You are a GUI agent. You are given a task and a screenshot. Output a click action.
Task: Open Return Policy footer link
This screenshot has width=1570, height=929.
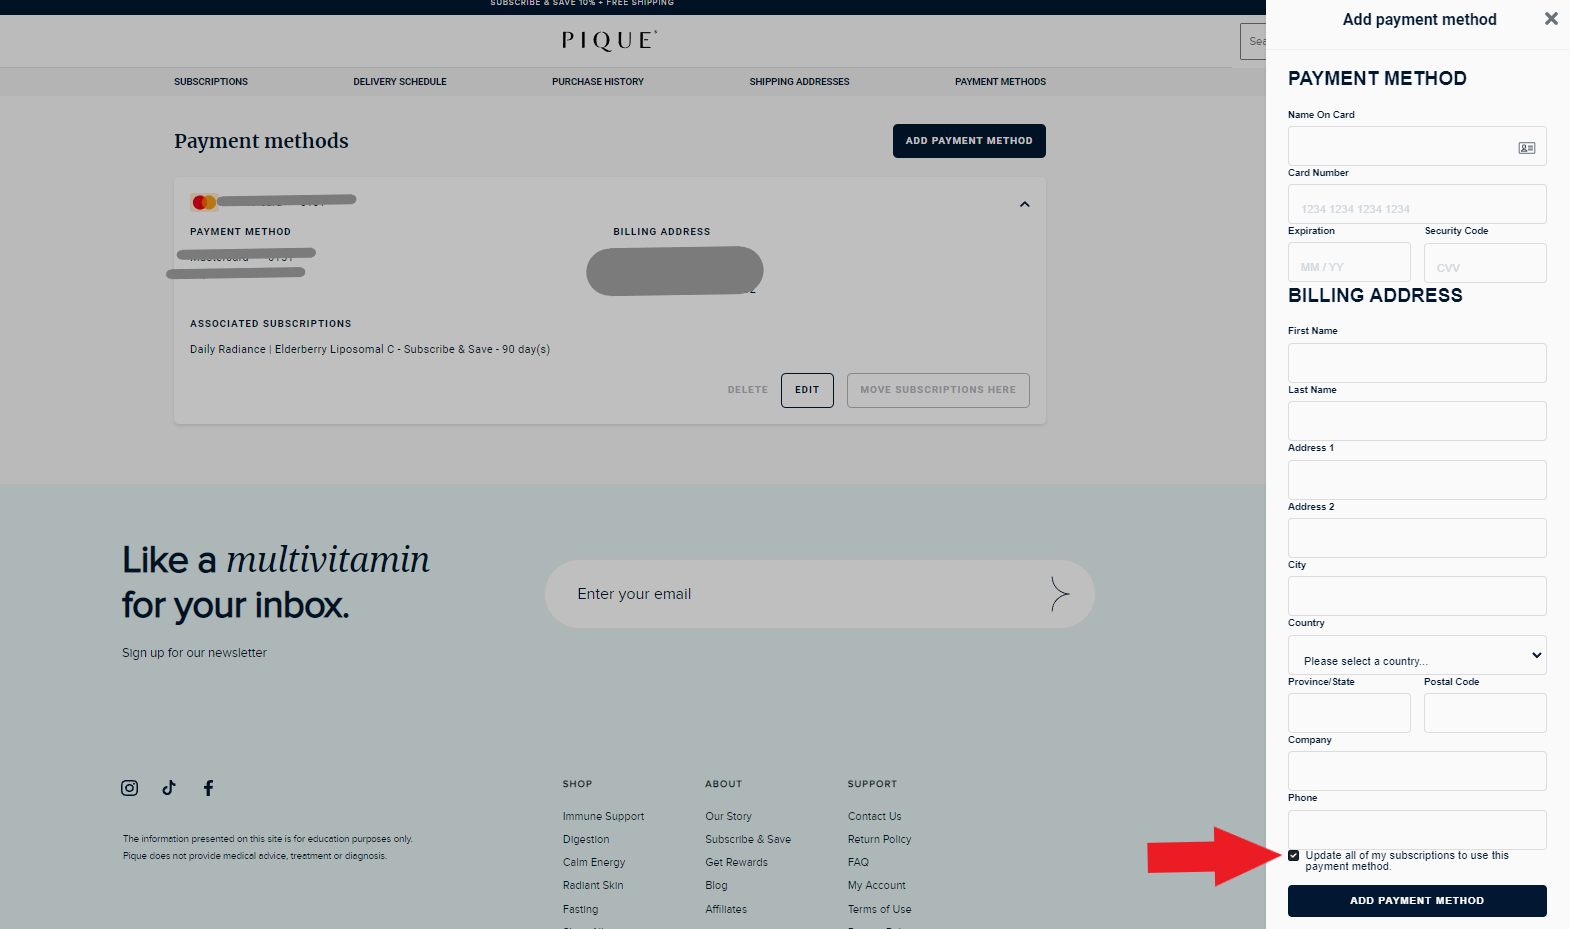click(880, 840)
